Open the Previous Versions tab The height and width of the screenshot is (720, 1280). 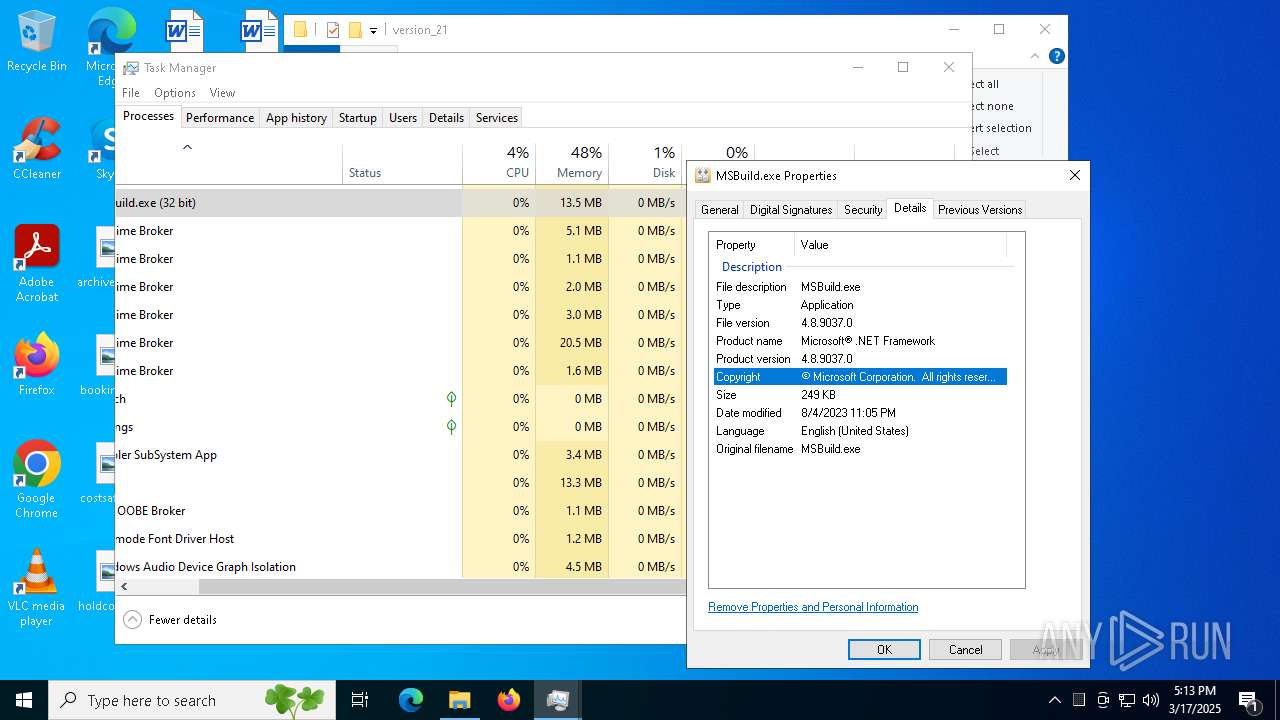980,210
